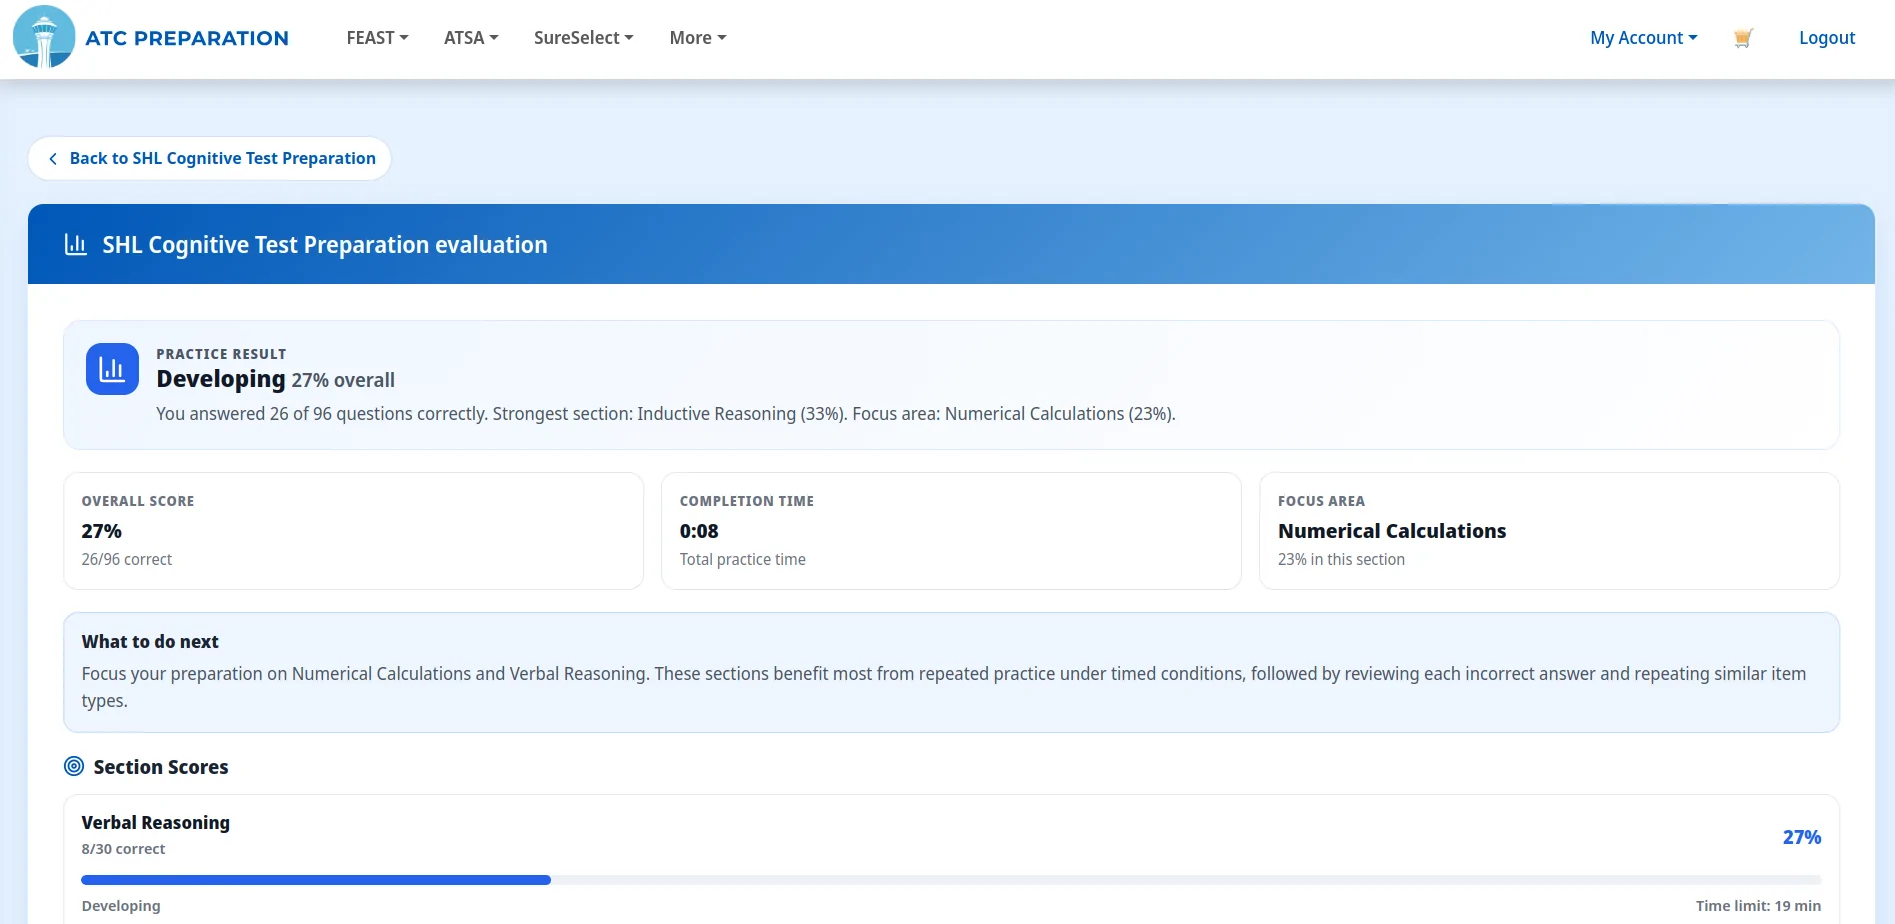Image resolution: width=1895 pixels, height=924 pixels.
Task: Click the 'Verbal Reasoning' section title
Action: [x=156, y=823]
